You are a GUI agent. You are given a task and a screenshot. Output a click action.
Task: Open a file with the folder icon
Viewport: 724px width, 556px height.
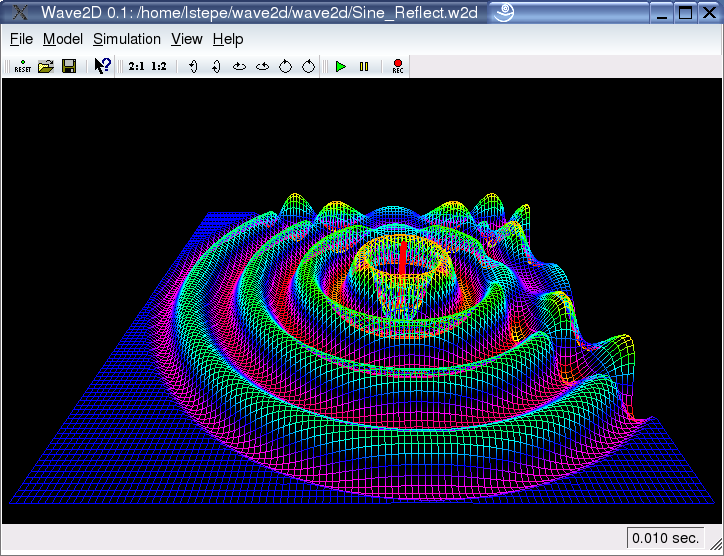click(46, 66)
